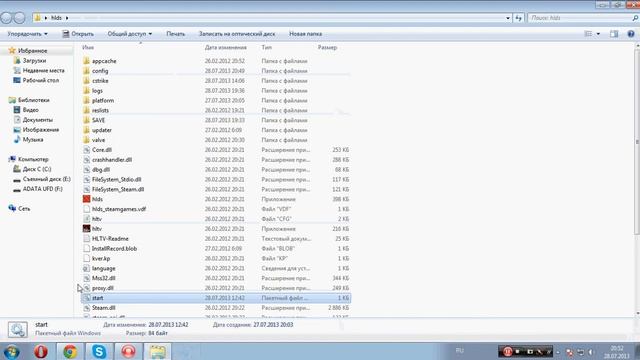Select the config folder icon
640x360 pixels.
(x=86, y=71)
